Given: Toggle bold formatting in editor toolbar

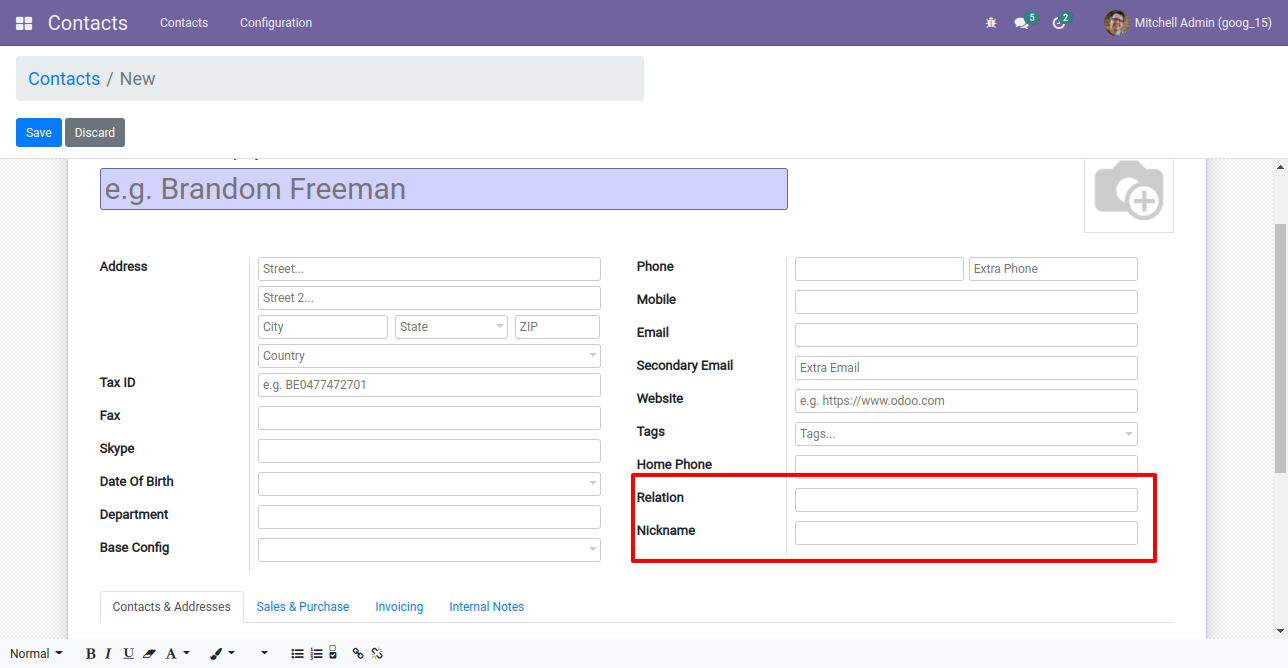Looking at the screenshot, I should 90,653.
